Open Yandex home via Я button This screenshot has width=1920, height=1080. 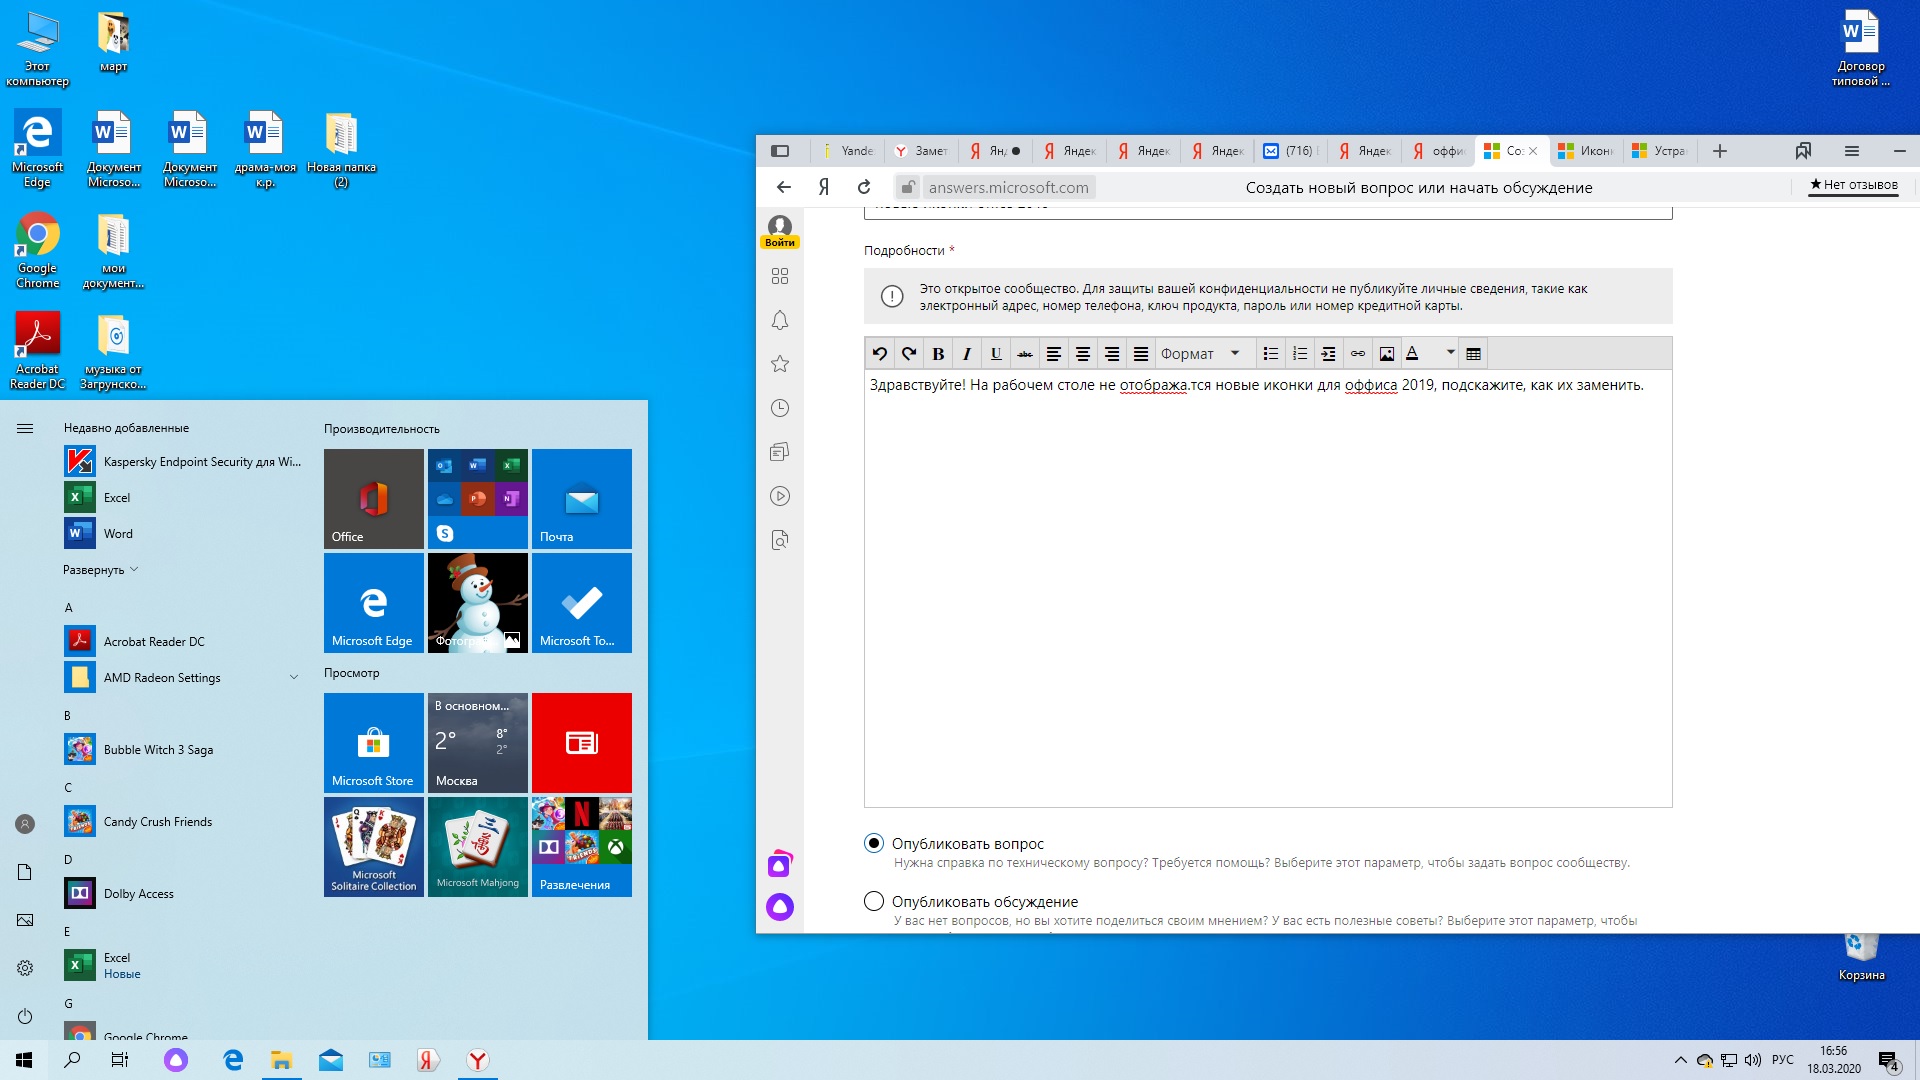coord(824,187)
